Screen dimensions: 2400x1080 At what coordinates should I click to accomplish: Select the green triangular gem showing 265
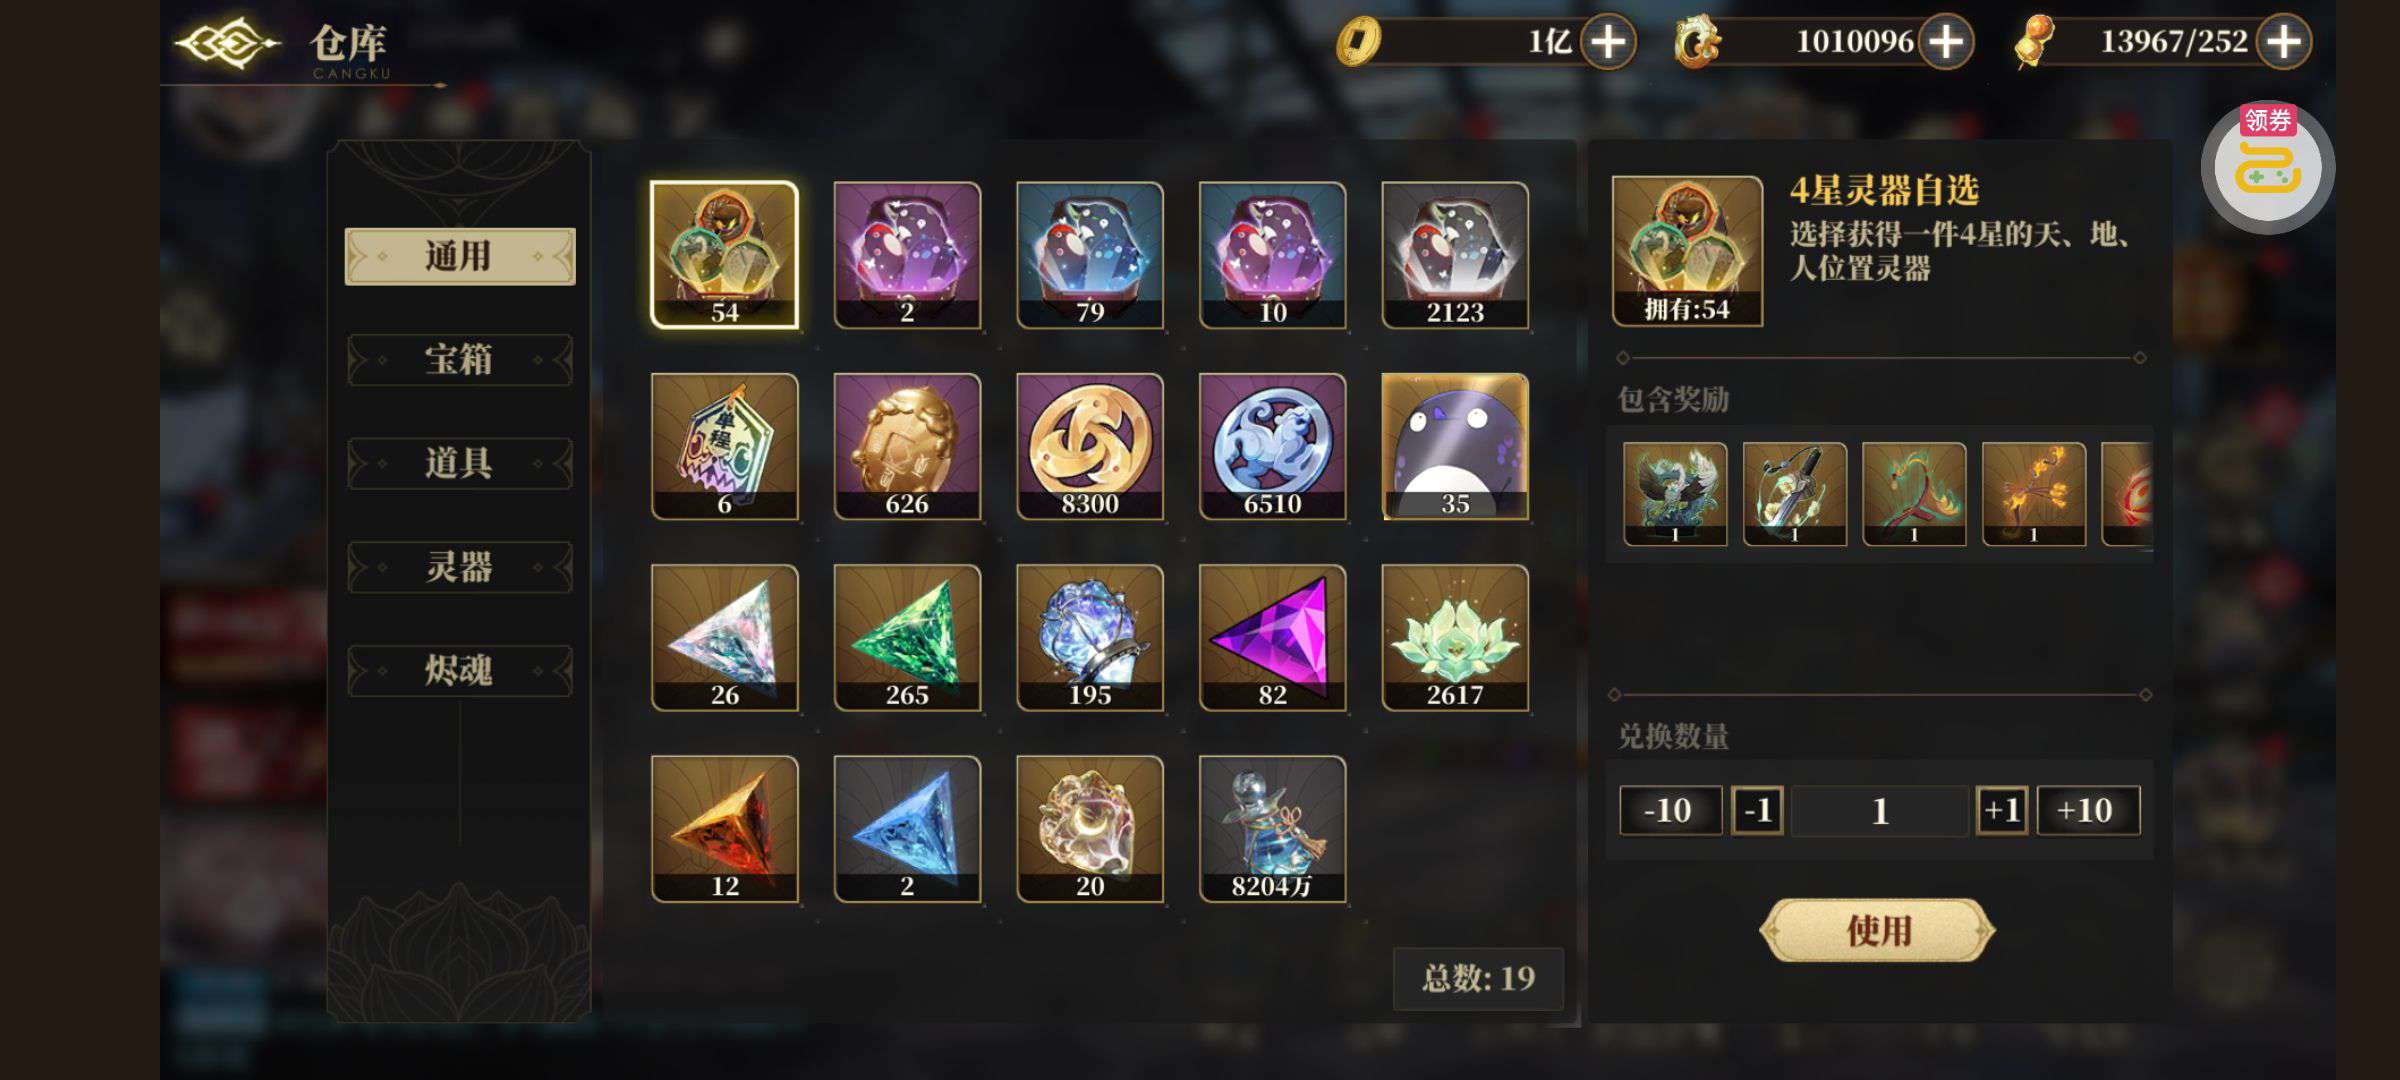click(907, 637)
